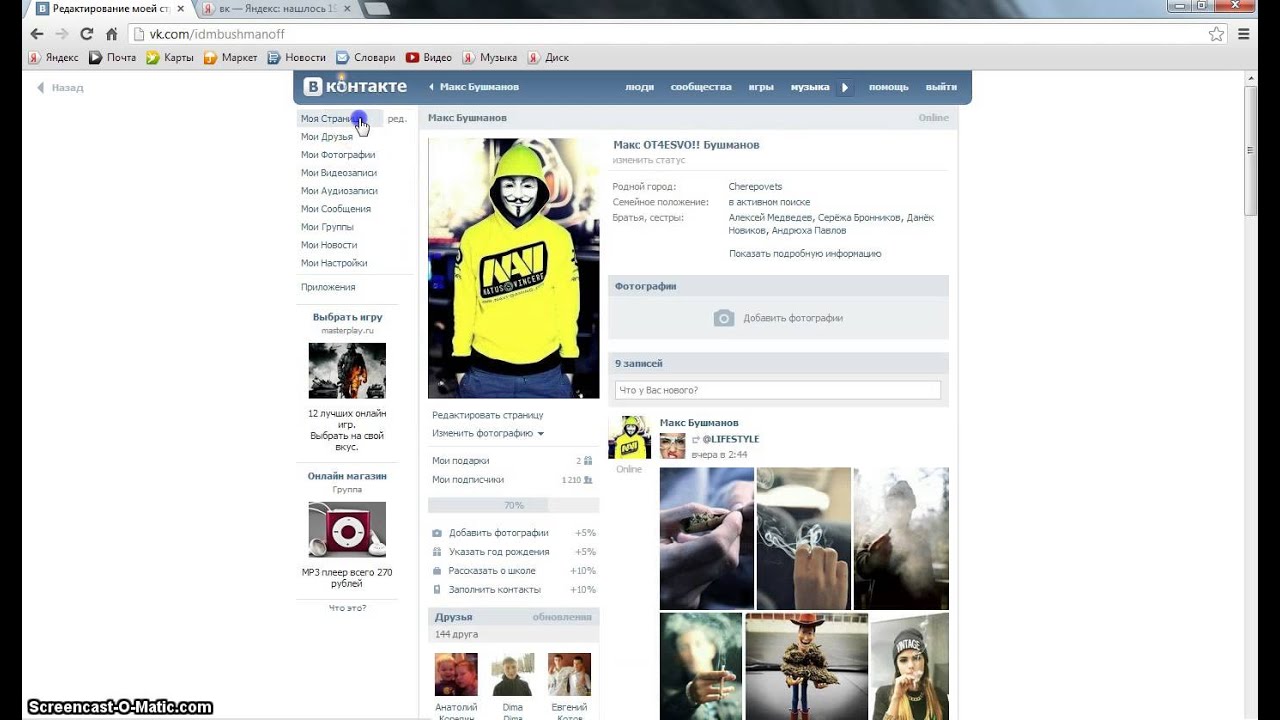Viewport: 1280px width, 720px height.
Task: Bookmark this page with the star icon
Action: tap(1216, 34)
